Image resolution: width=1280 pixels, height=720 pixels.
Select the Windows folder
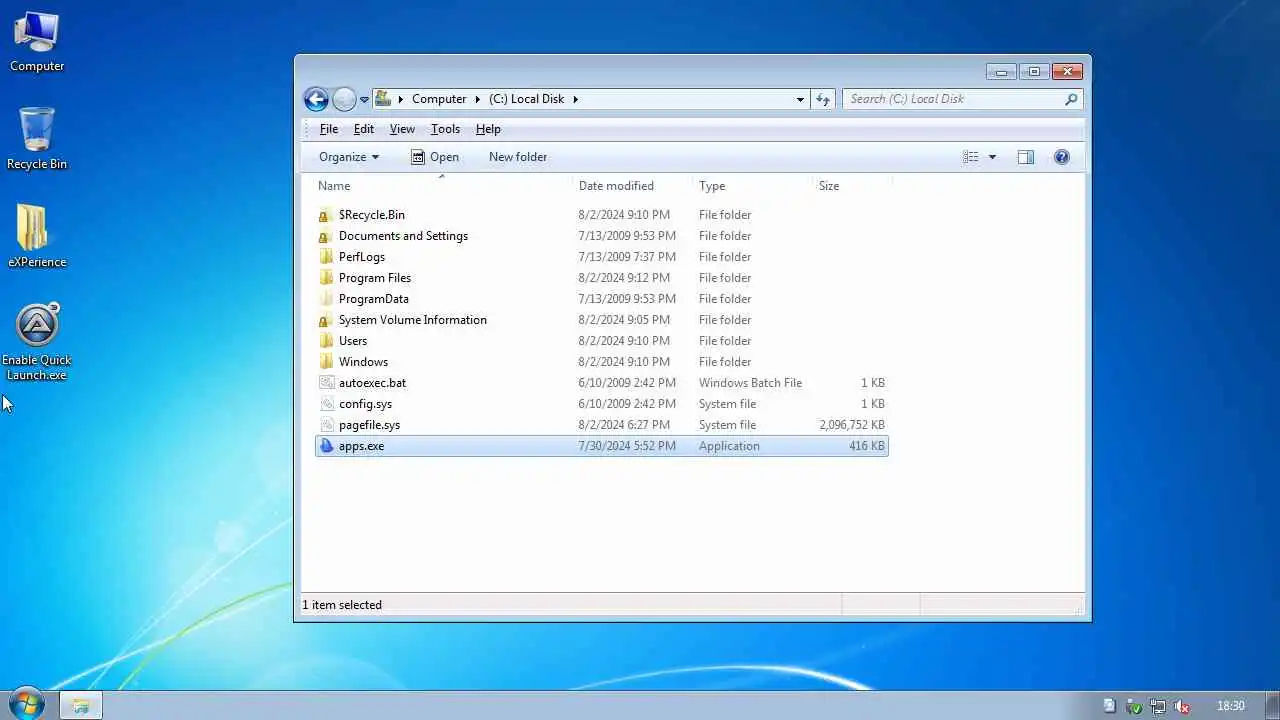click(601, 362)
